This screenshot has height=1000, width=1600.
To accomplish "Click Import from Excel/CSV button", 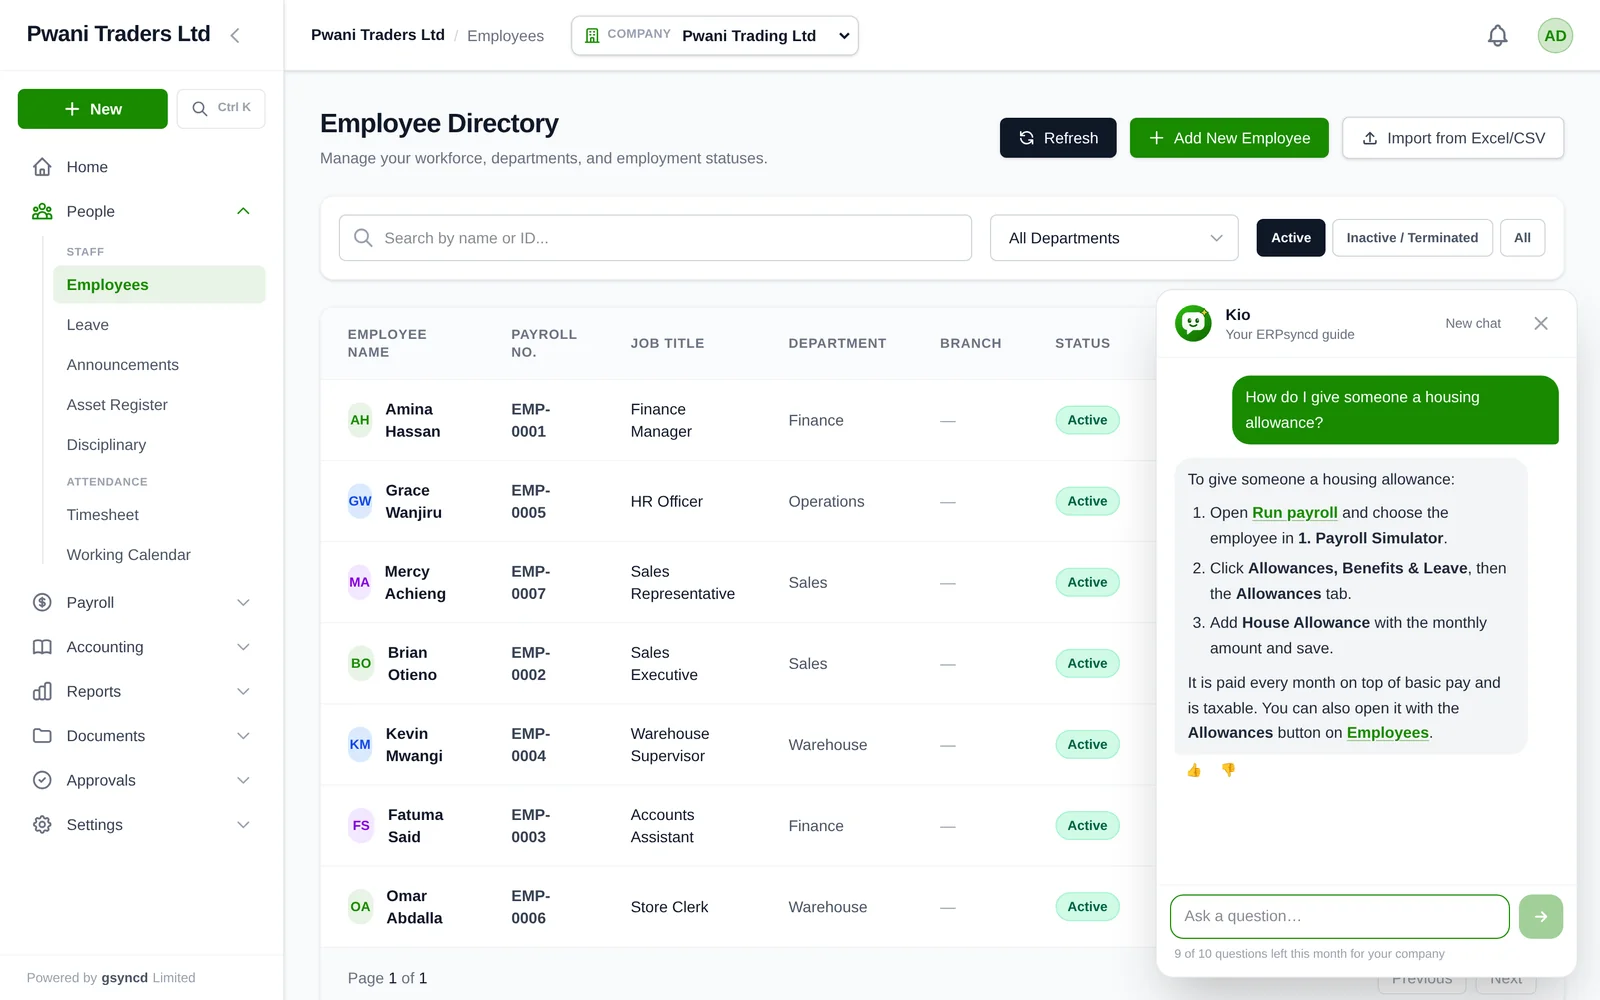I will [x=1453, y=138].
